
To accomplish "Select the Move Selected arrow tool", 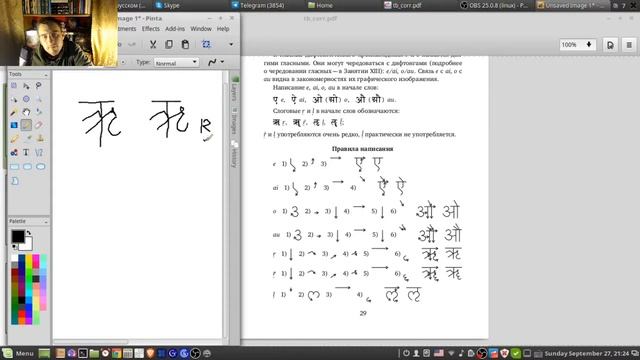I will click(26, 86).
